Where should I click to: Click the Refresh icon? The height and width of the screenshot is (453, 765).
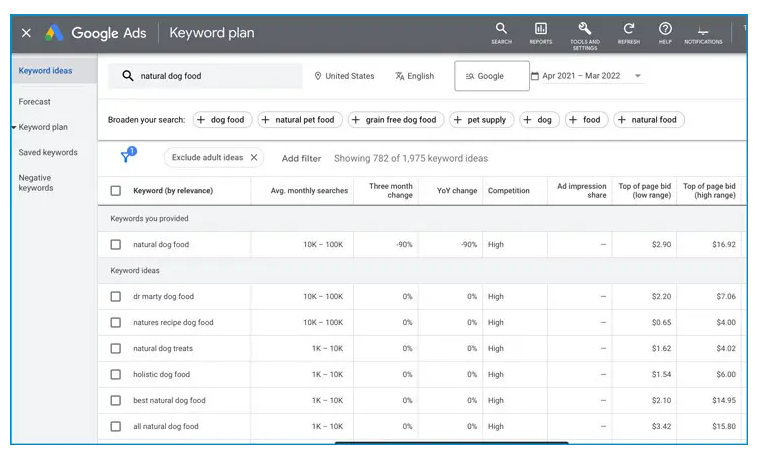[x=629, y=29]
